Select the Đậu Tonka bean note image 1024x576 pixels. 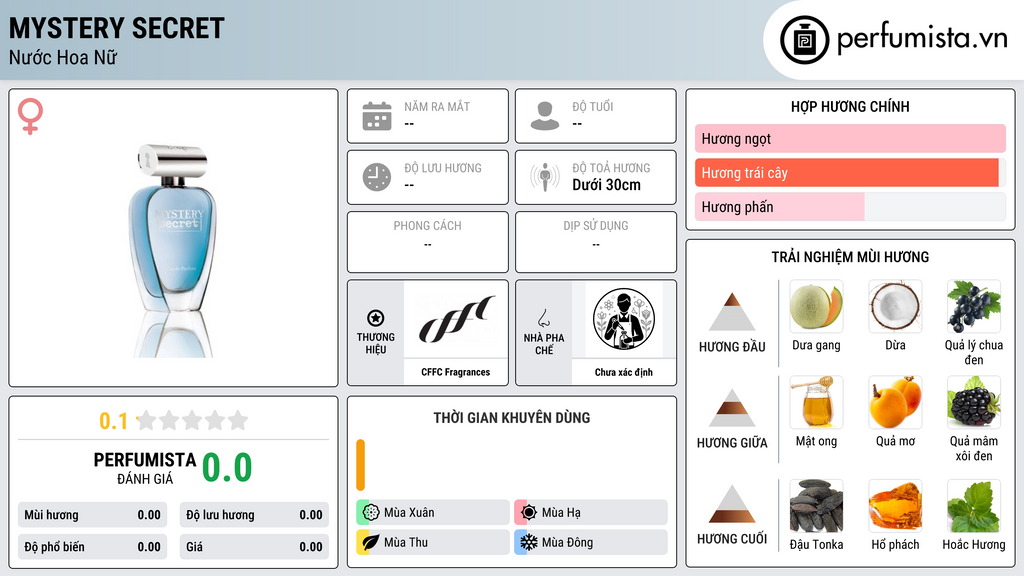pos(816,506)
